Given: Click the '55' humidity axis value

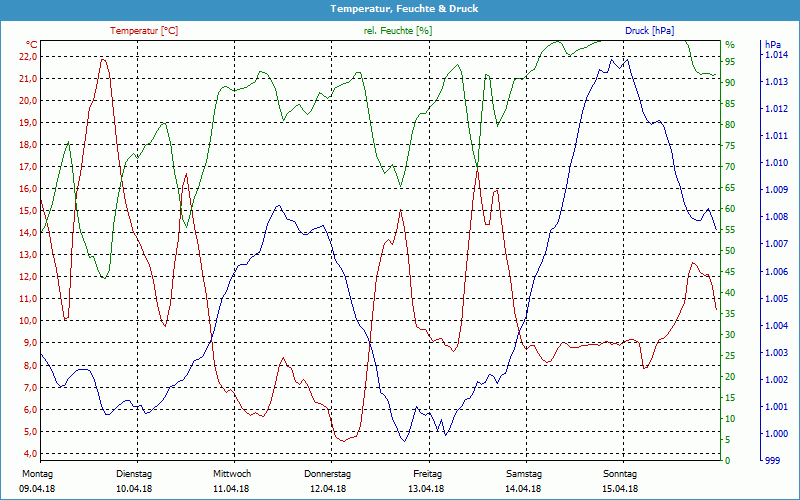Looking at the screenshot, I should coord(730,230).
